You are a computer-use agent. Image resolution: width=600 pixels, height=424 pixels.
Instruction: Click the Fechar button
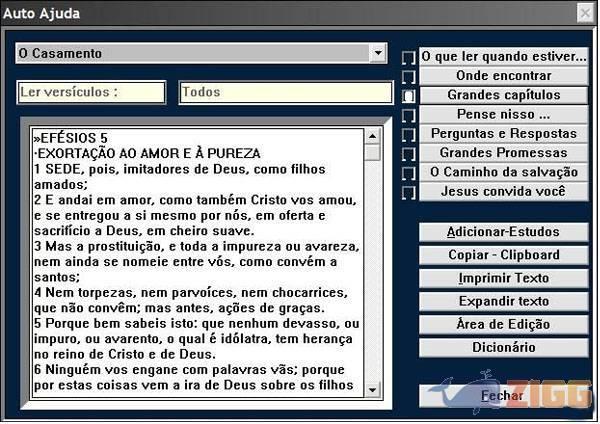pos(502,396)
